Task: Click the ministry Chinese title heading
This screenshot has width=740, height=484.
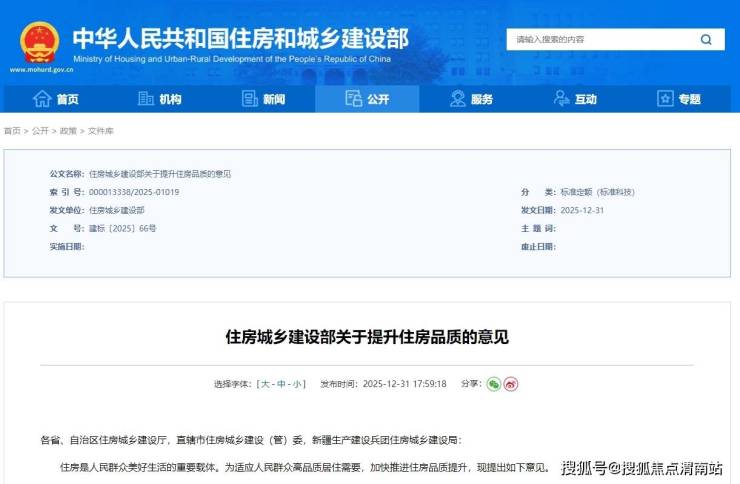Action: [x=240, y=38]
